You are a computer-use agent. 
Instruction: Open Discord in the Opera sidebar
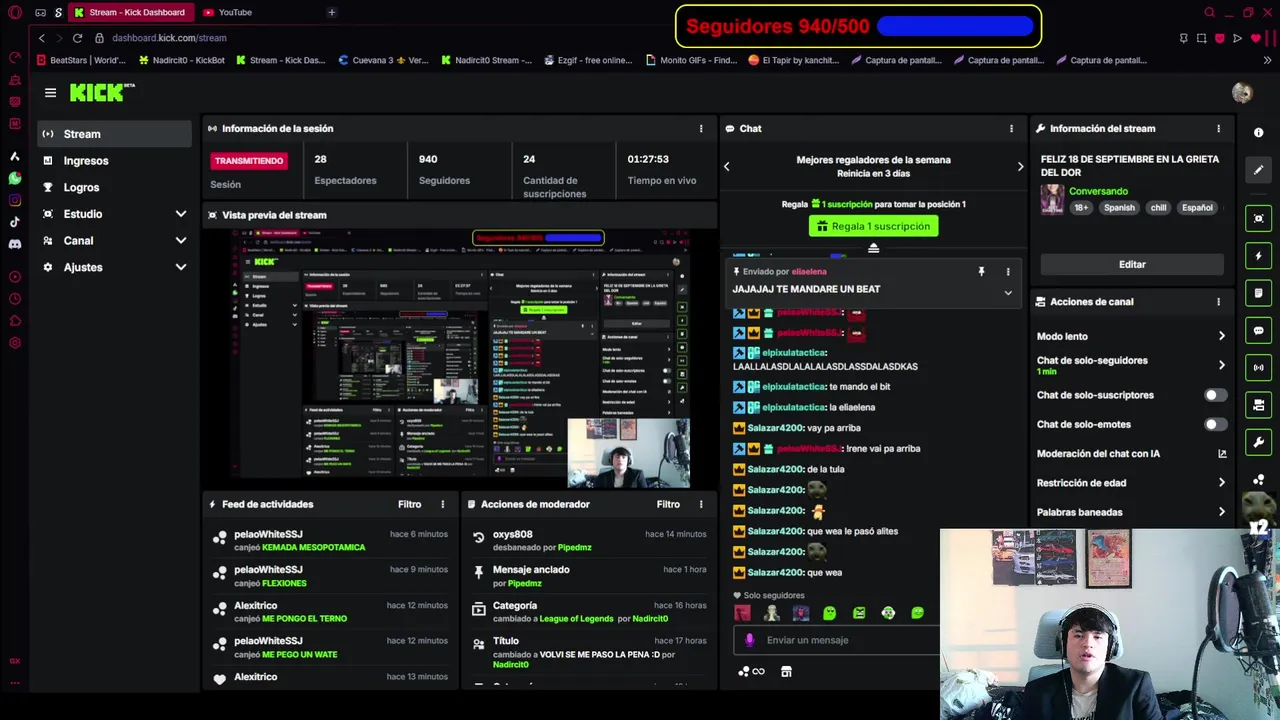(x=15, y=244)
